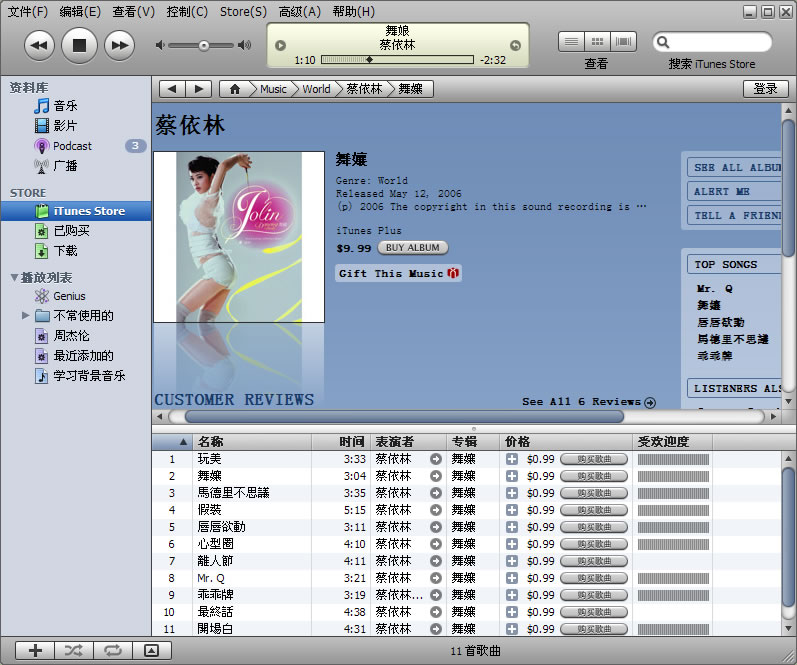Viewport: 797px width, 665px height.
Task: Mute volume via small speaker icon
Action: coord(160,45)
